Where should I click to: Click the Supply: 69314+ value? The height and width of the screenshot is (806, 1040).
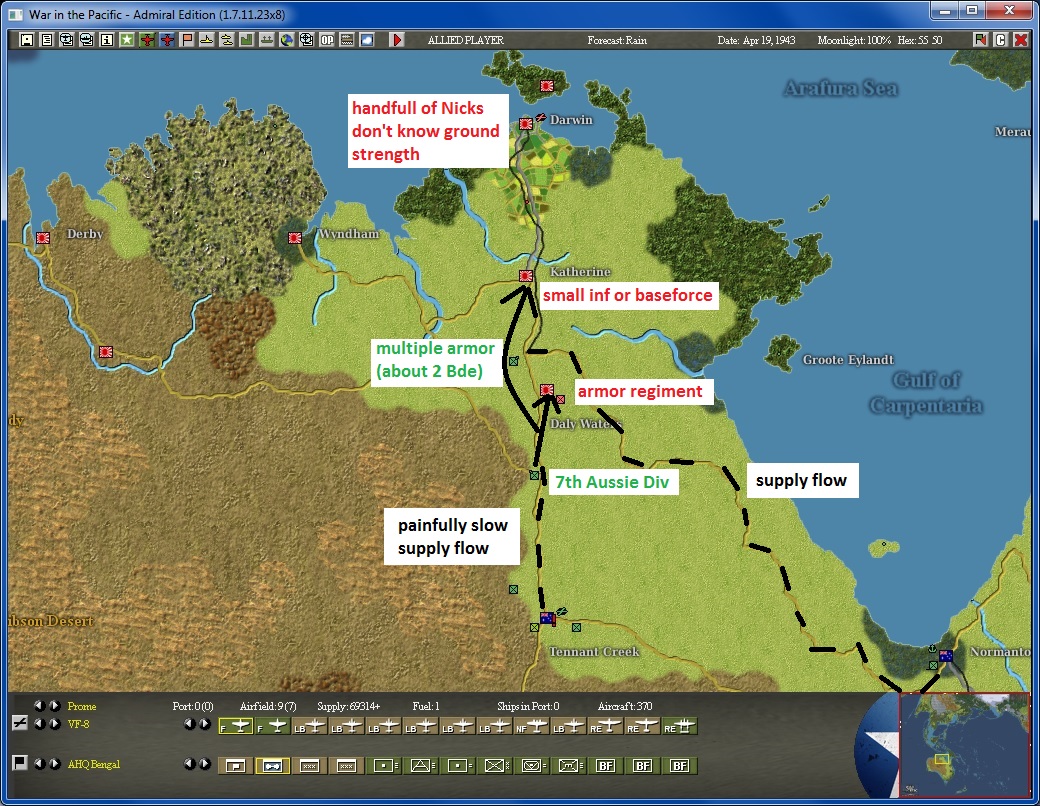click(x=349, y=706)
